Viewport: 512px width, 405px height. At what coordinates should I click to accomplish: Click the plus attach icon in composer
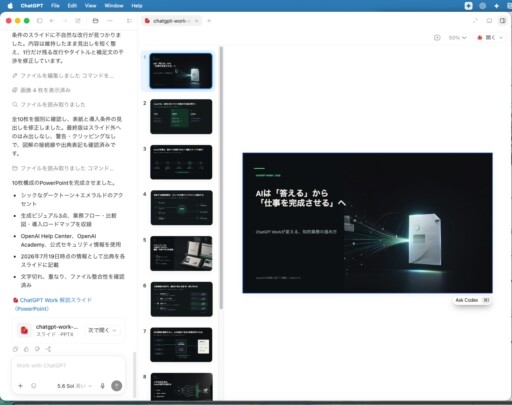pyautogui.click(x=20, y=386)
